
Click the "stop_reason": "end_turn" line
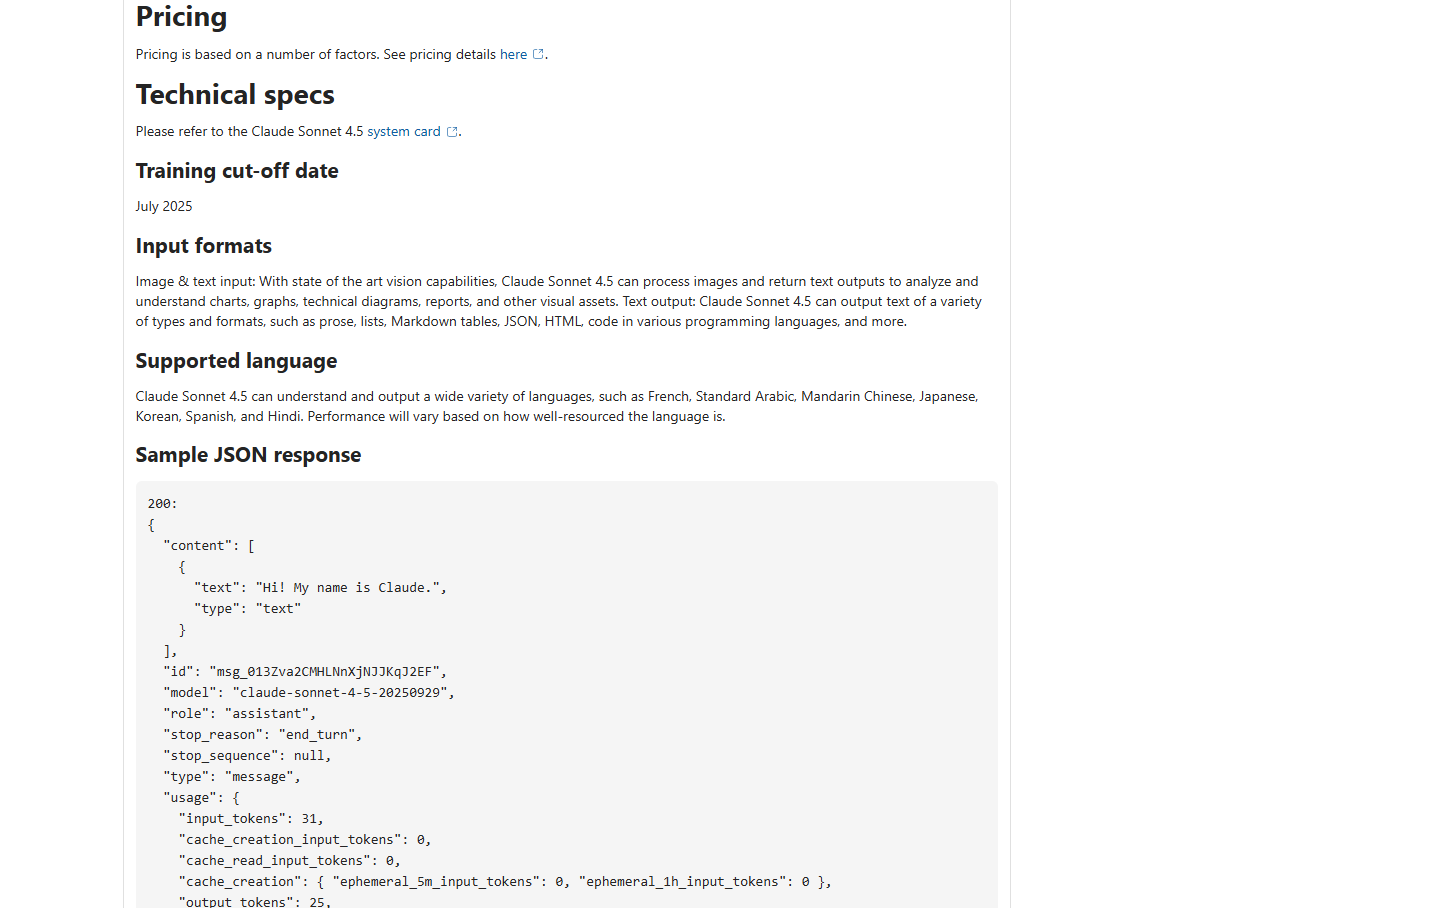click(263, 735)
